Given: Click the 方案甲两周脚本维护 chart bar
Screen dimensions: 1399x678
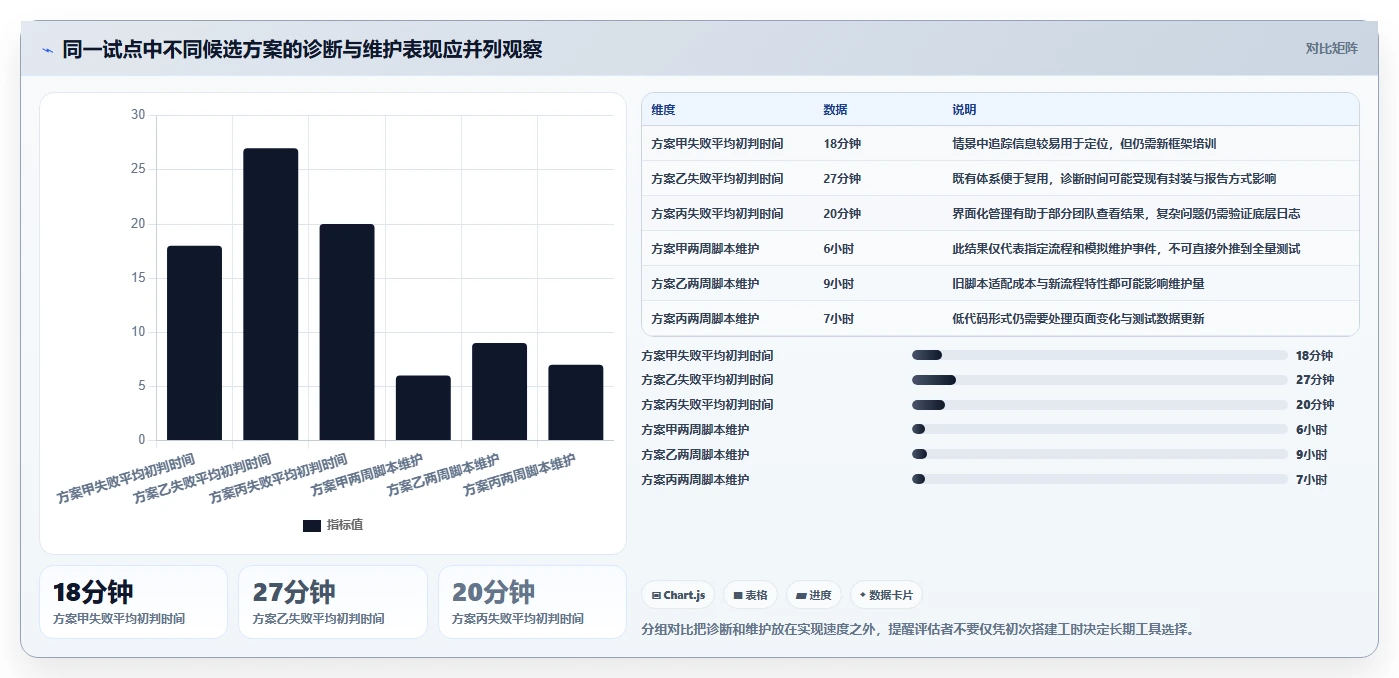Looking at the screenshot, I should [423, 408].
